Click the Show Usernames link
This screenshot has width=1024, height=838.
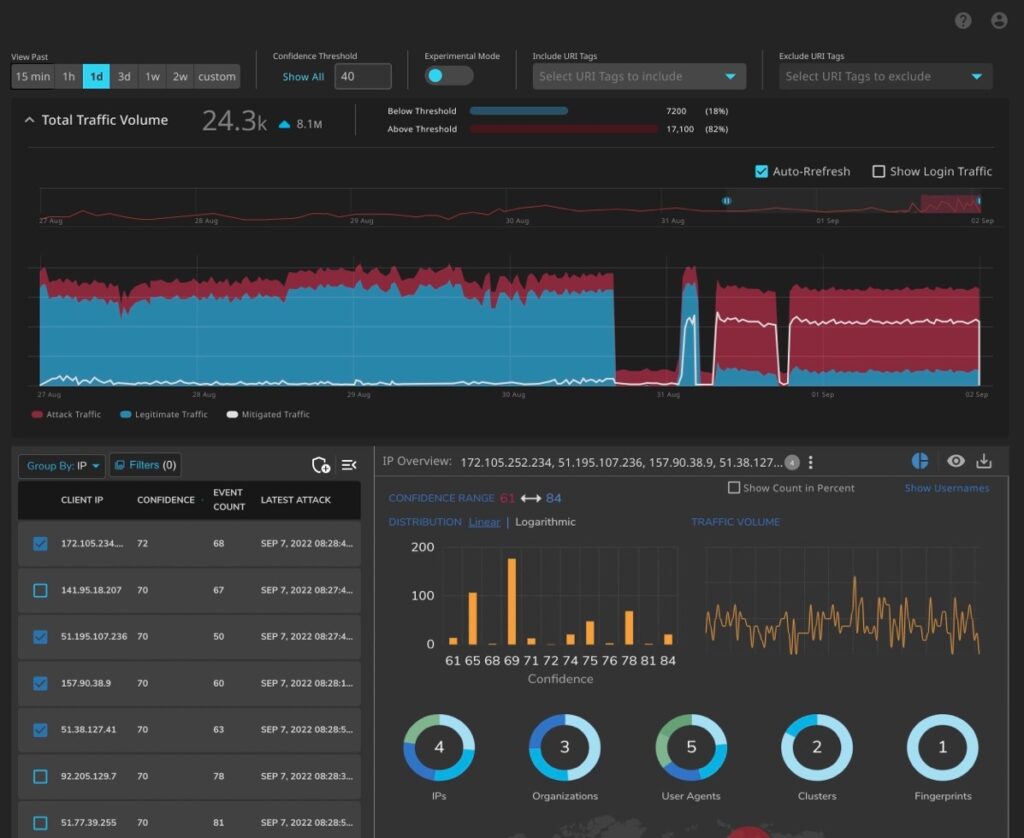coord(946,488)
